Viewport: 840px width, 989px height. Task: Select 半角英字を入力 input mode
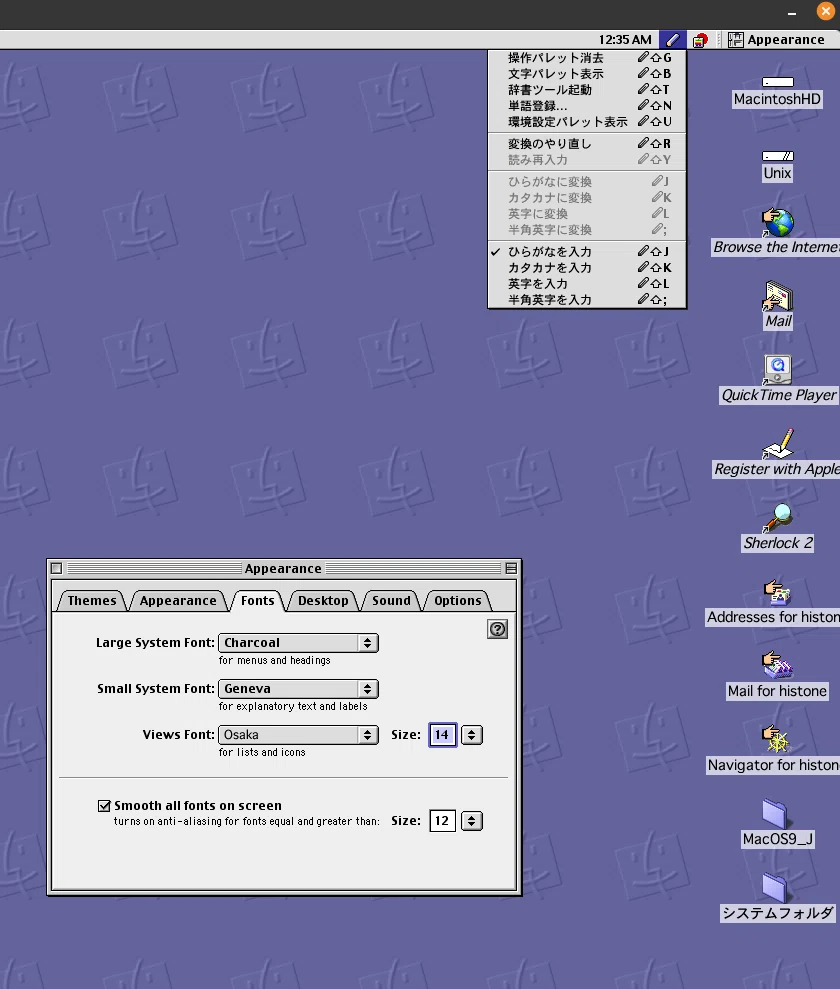[x=587, y=300]
